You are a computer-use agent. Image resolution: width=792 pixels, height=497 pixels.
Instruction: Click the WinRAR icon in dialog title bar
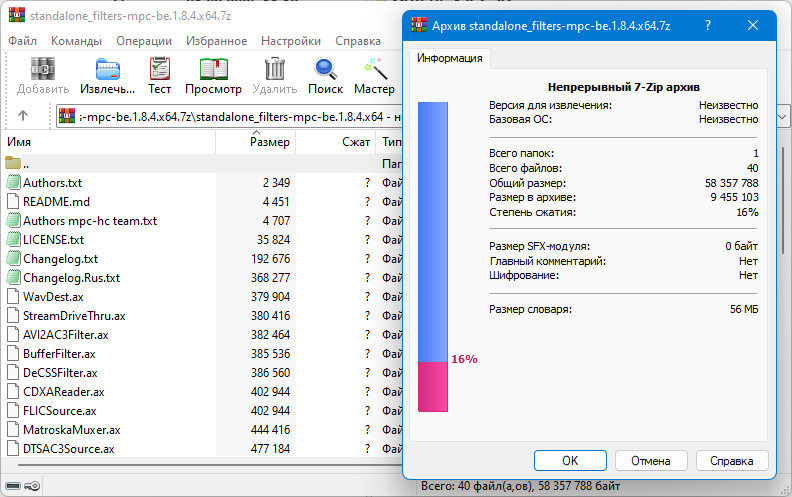pyautogui.click(x=419, y=25)
